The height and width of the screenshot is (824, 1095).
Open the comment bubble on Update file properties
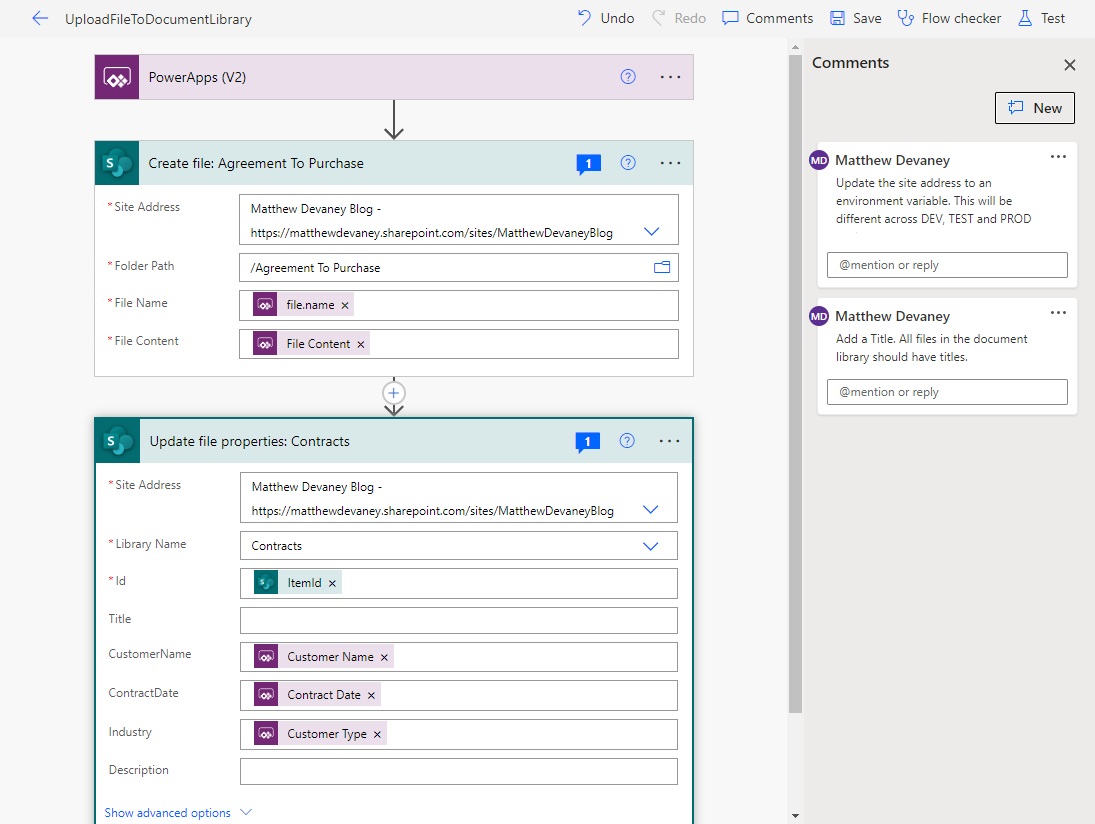587,442
